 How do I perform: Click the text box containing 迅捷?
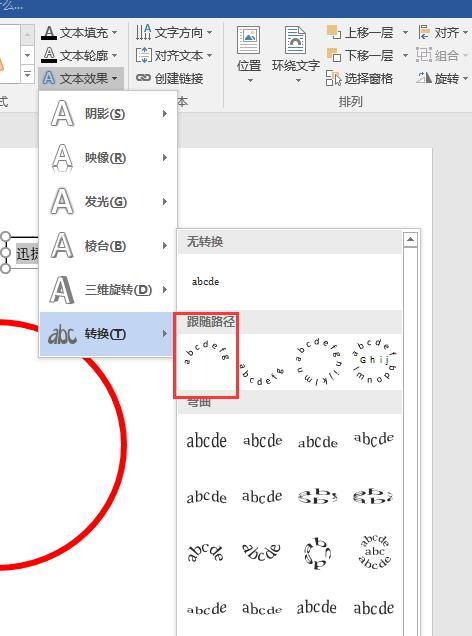[x=22, y=254]
